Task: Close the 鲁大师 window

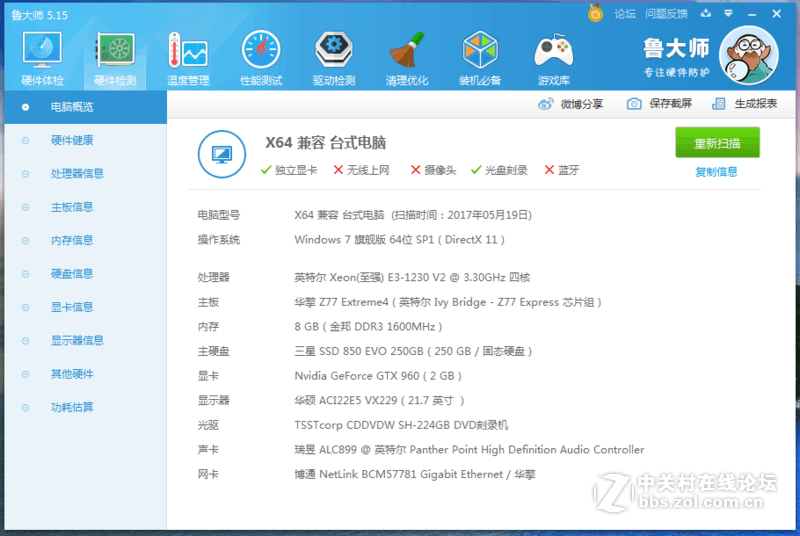Action: (x=776, y=14)
